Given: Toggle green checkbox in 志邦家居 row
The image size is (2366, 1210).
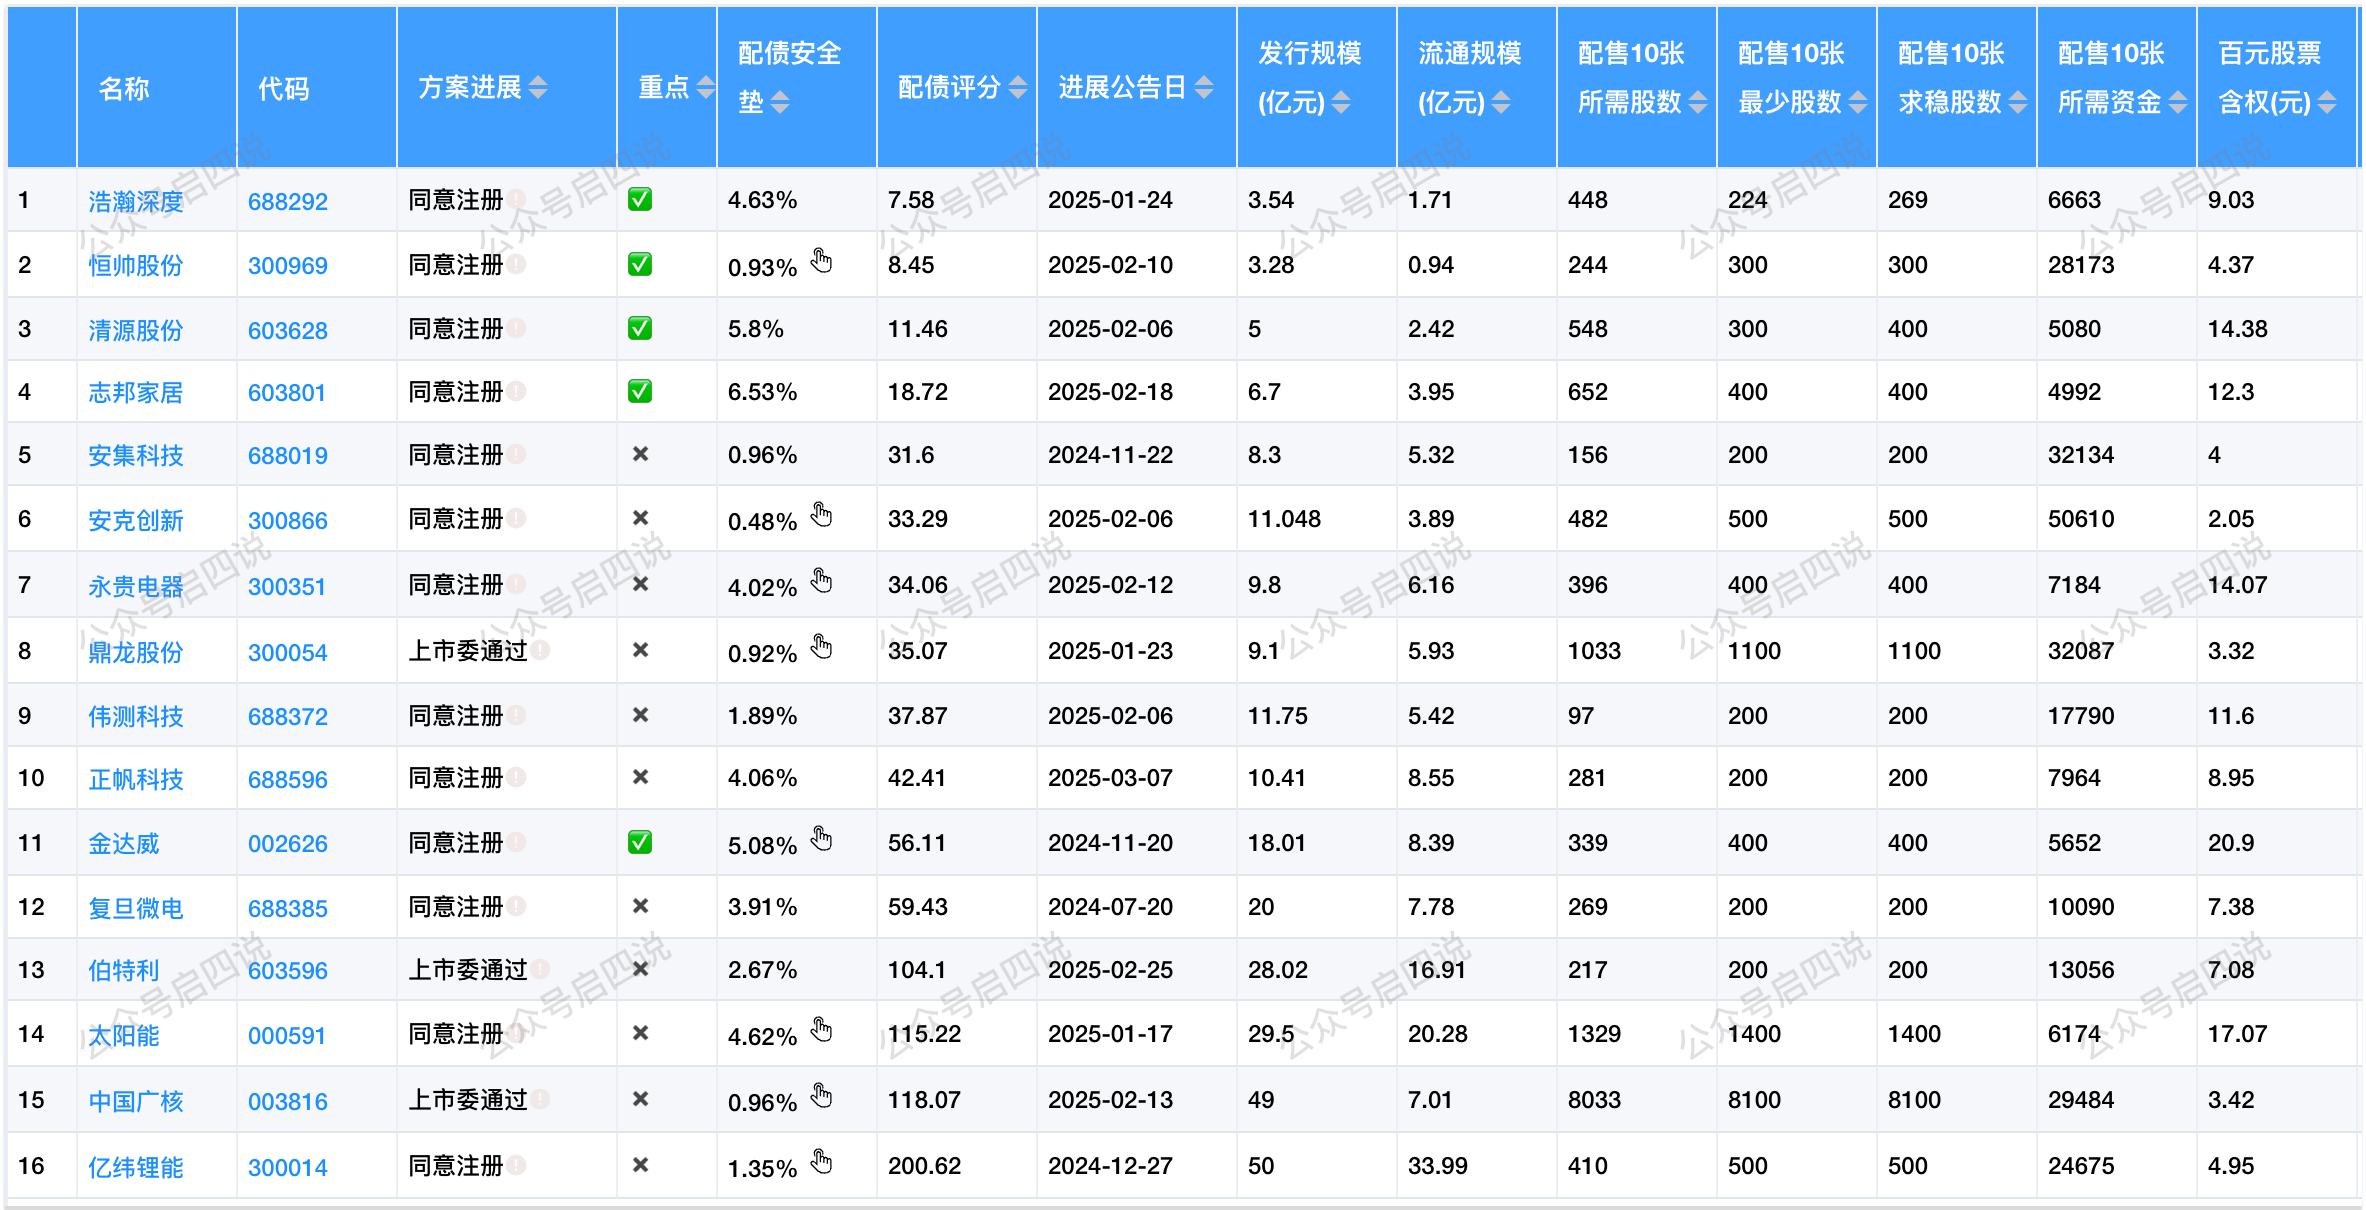Looking at the screenshot, I should [x=640, y=391].
